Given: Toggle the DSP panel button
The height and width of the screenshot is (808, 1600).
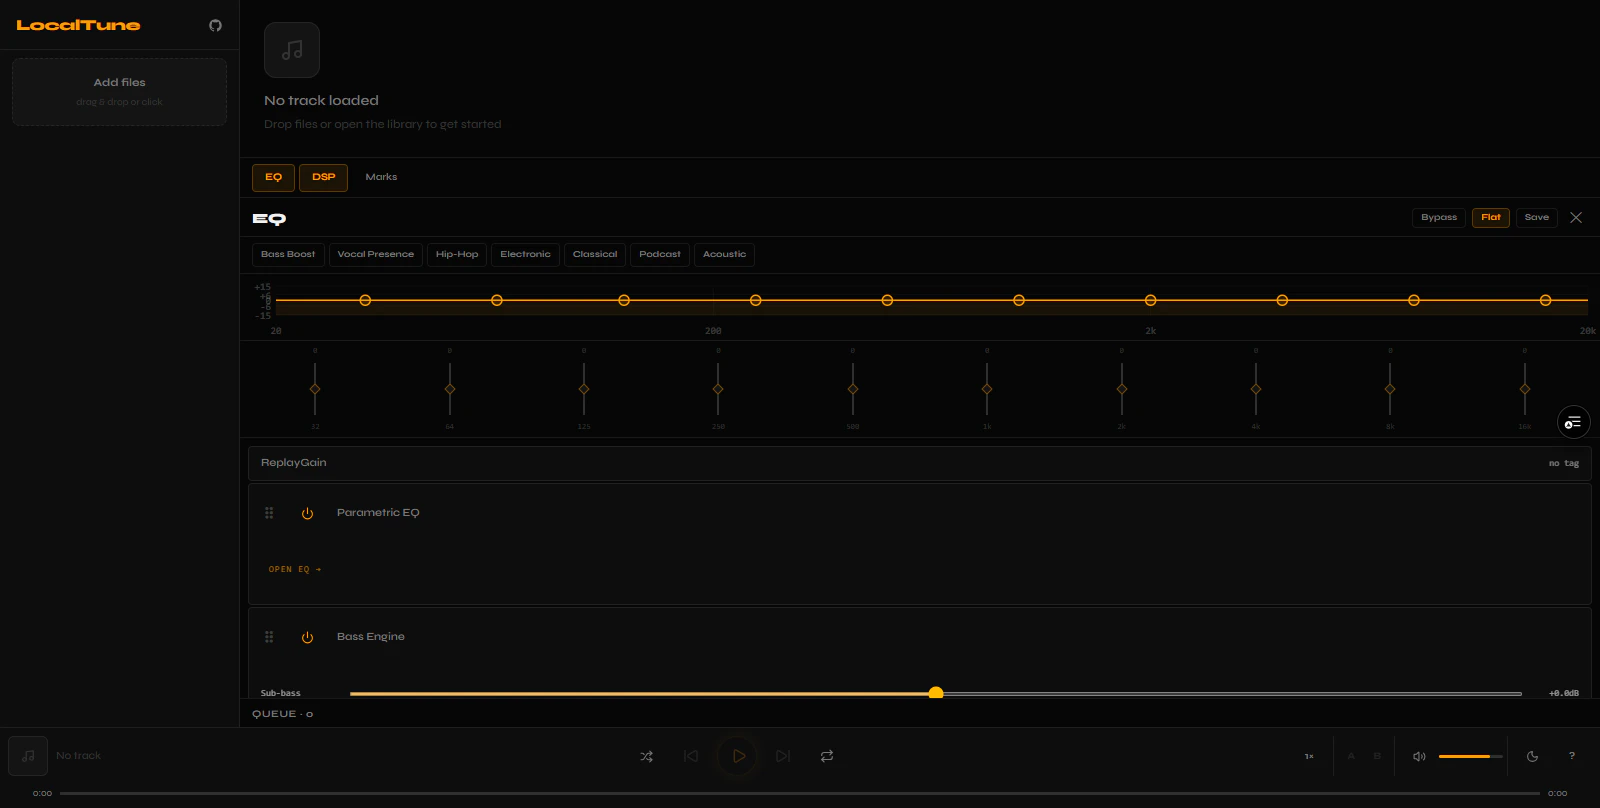Looking at the screenshot, I should pyautogui.click(x=323, y=177).
